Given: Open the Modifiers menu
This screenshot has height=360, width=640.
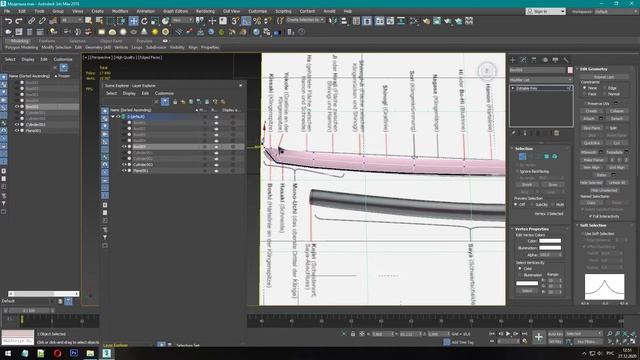Looking at the screenshot, I should [120, 11].
